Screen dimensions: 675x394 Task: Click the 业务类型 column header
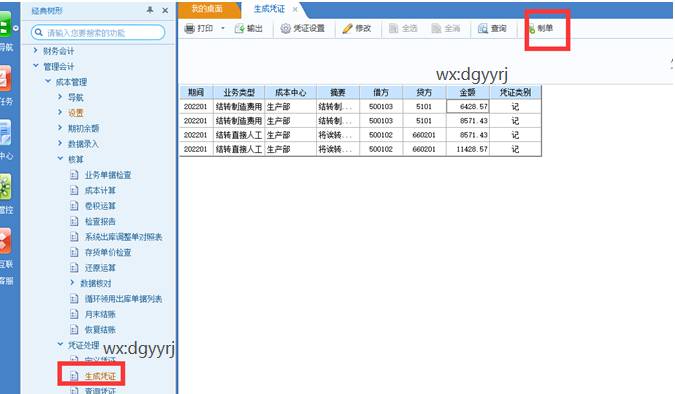[239, 92]
